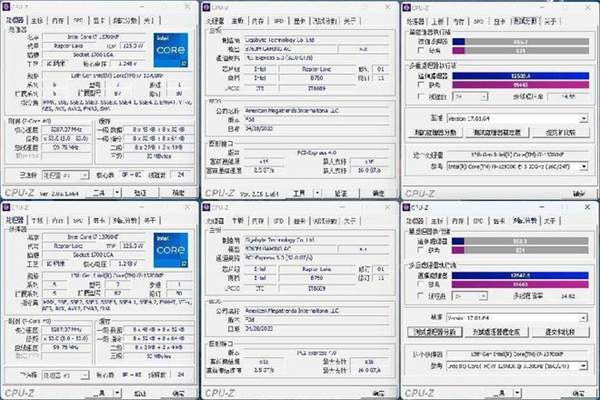The width and height of the screenshot is (600, 400).
Task: Click the CPU-Z title icon in the 1.248 V processor window
Action: (x=7, y=7)
